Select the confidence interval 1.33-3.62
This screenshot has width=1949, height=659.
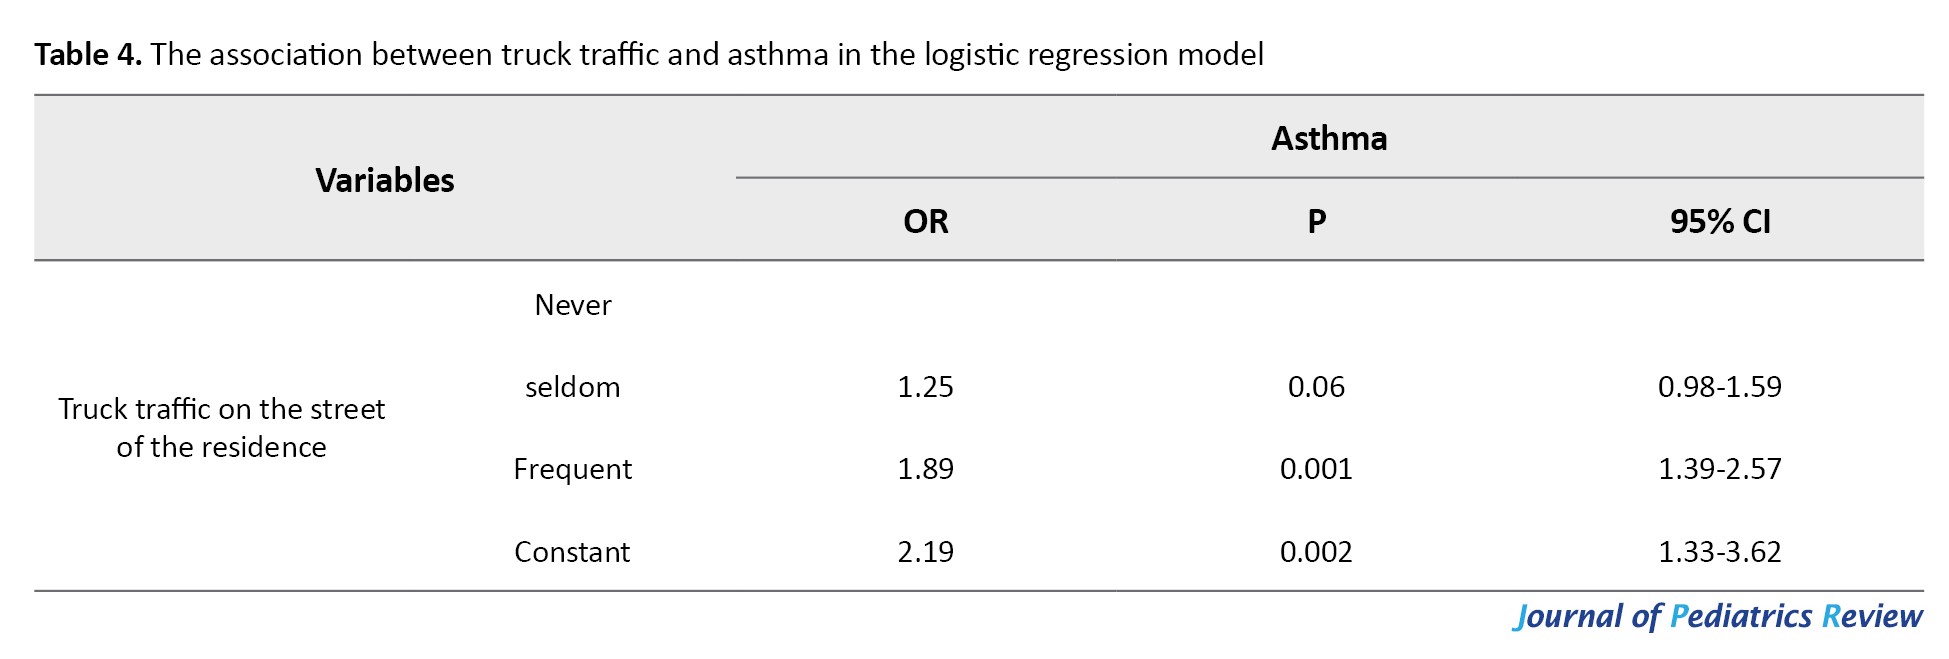click(x=1720, y=552)
